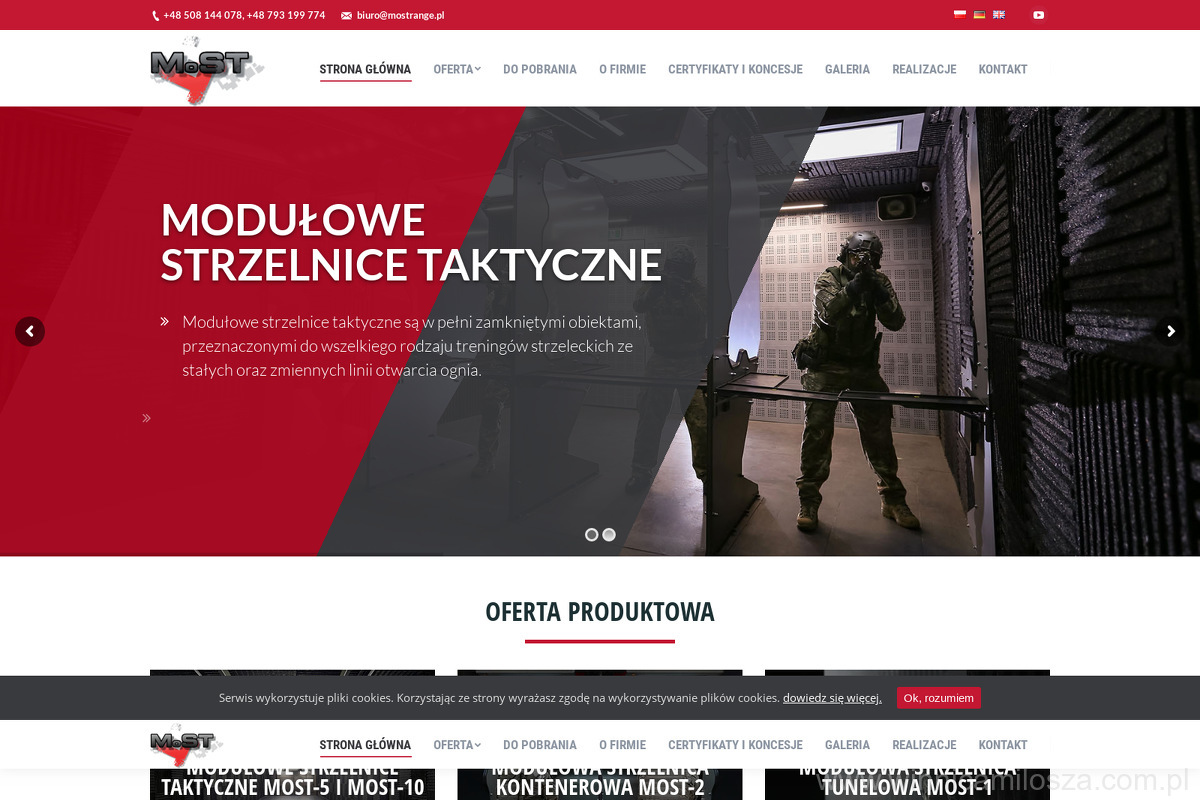Open the YouTube channel icon

click(1038, 15)
